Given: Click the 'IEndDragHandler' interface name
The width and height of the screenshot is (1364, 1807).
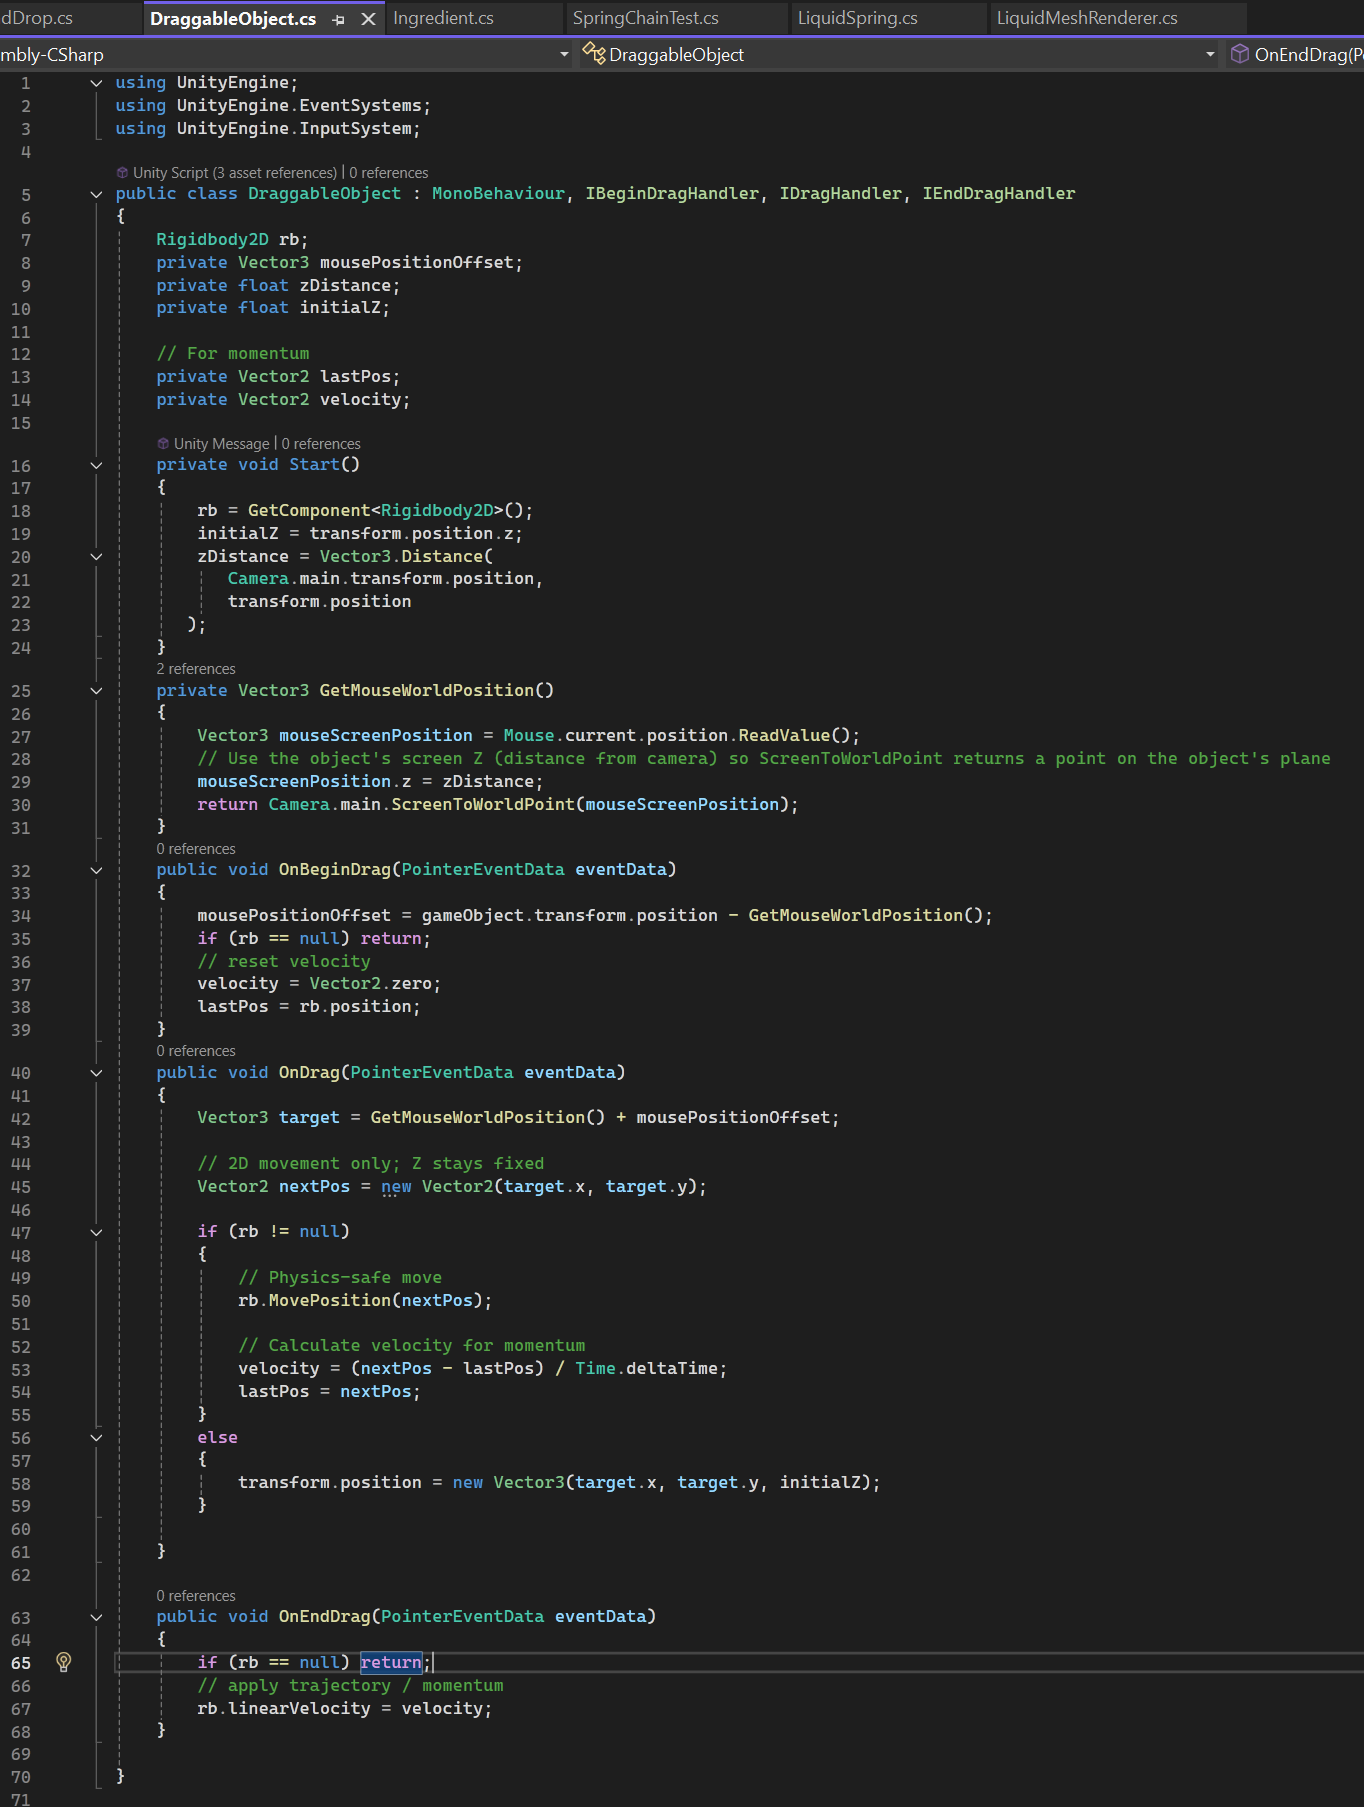Looking at the screenshot, I should pyautogui.click(x=999, y=193).
